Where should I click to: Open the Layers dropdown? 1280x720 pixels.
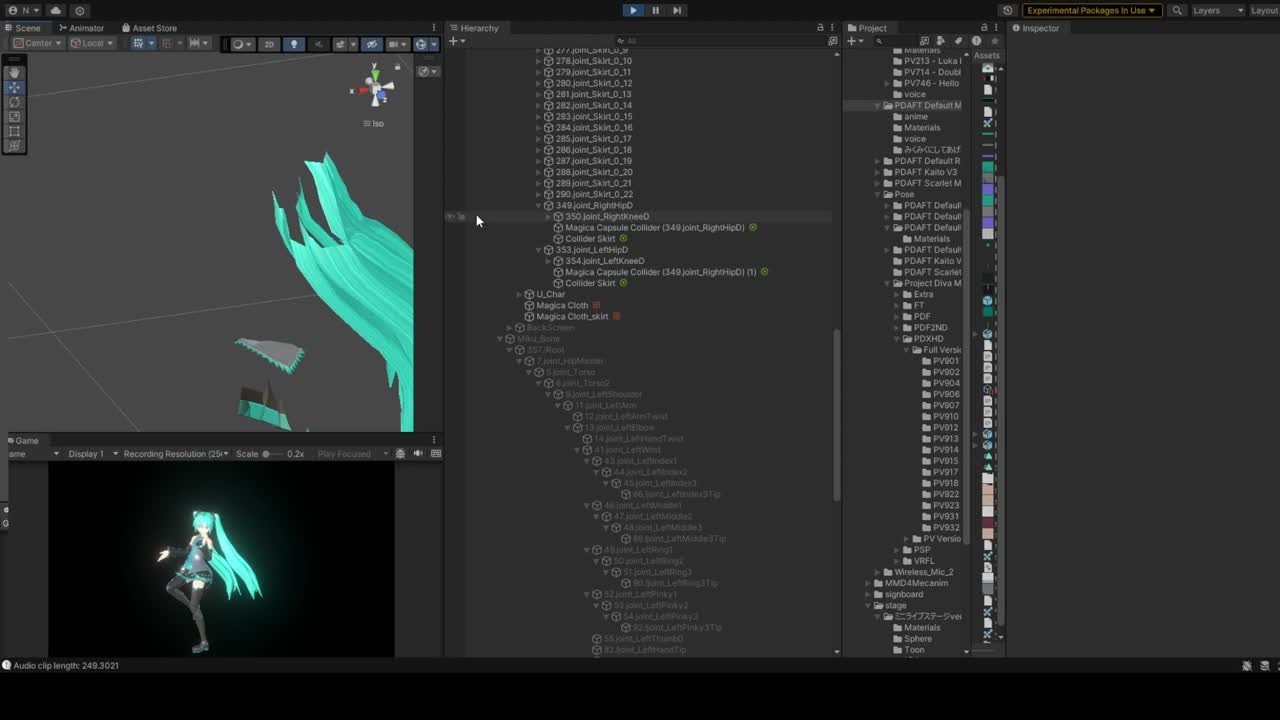[1217, 10]
